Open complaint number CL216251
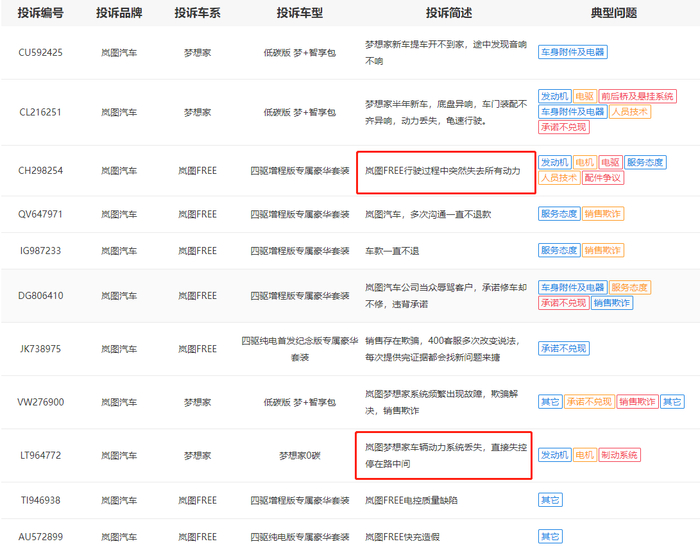The height and width of the screenshot is (553, 700). click(41, 112)
